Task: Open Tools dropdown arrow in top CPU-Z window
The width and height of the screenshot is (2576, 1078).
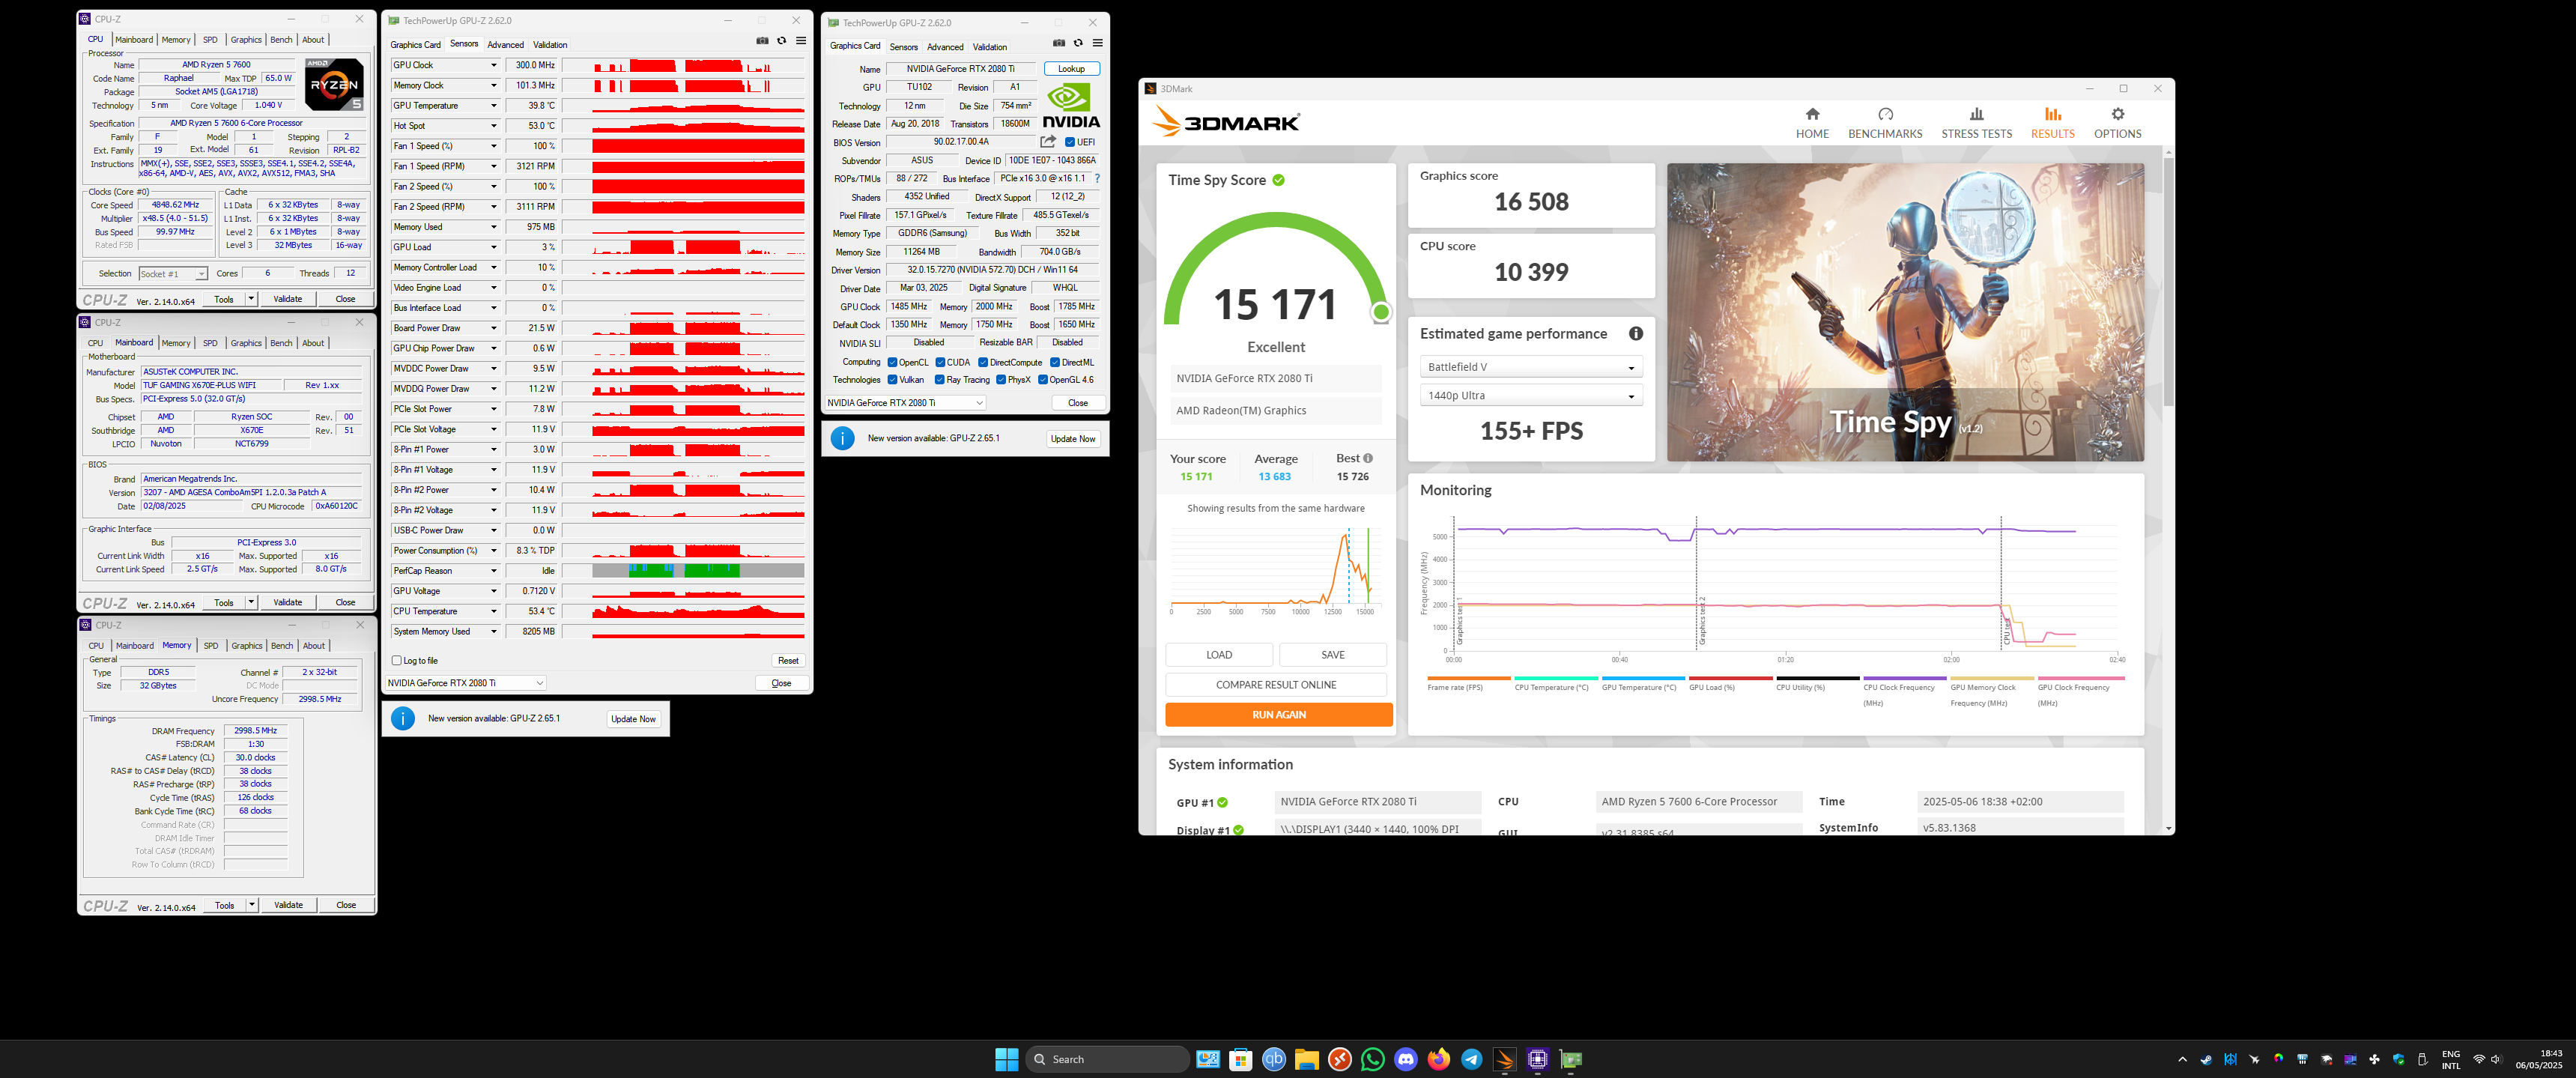Action: pyautogui.click(x=251, y=298)
